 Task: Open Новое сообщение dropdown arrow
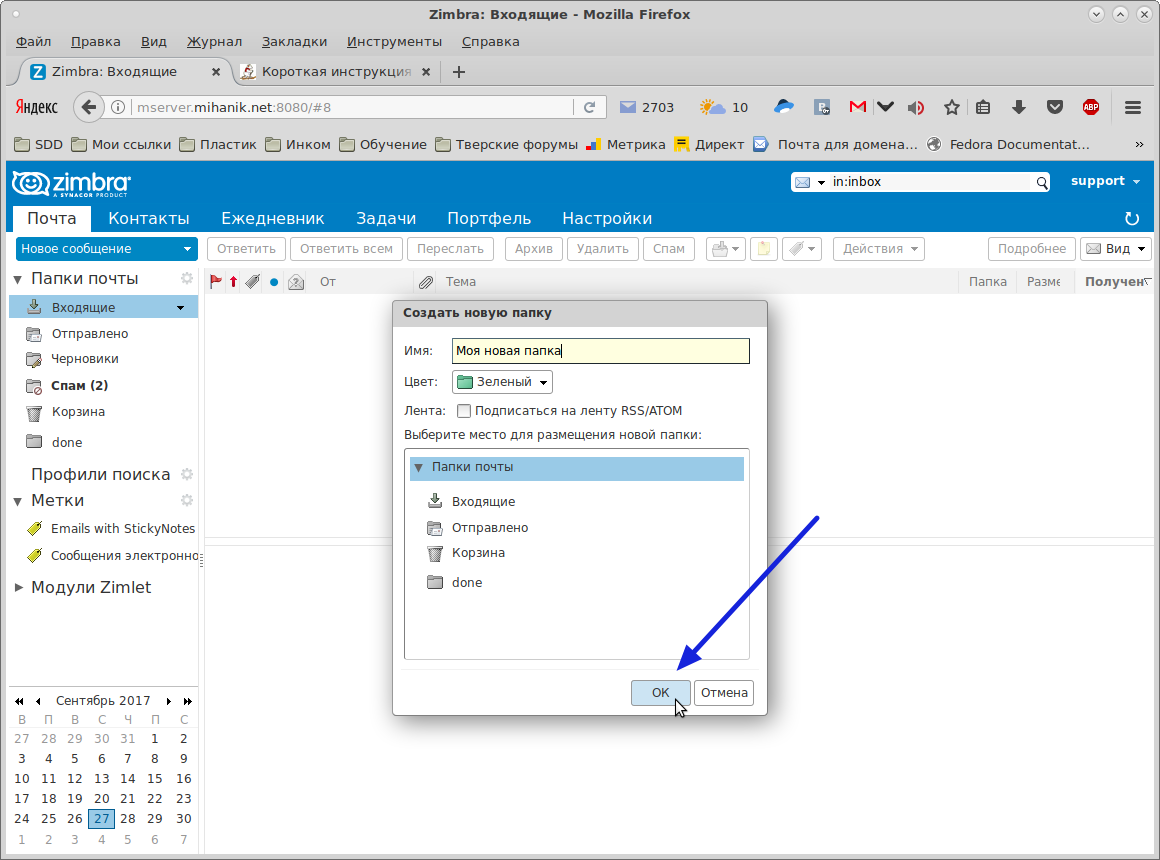tap(187, 249)
